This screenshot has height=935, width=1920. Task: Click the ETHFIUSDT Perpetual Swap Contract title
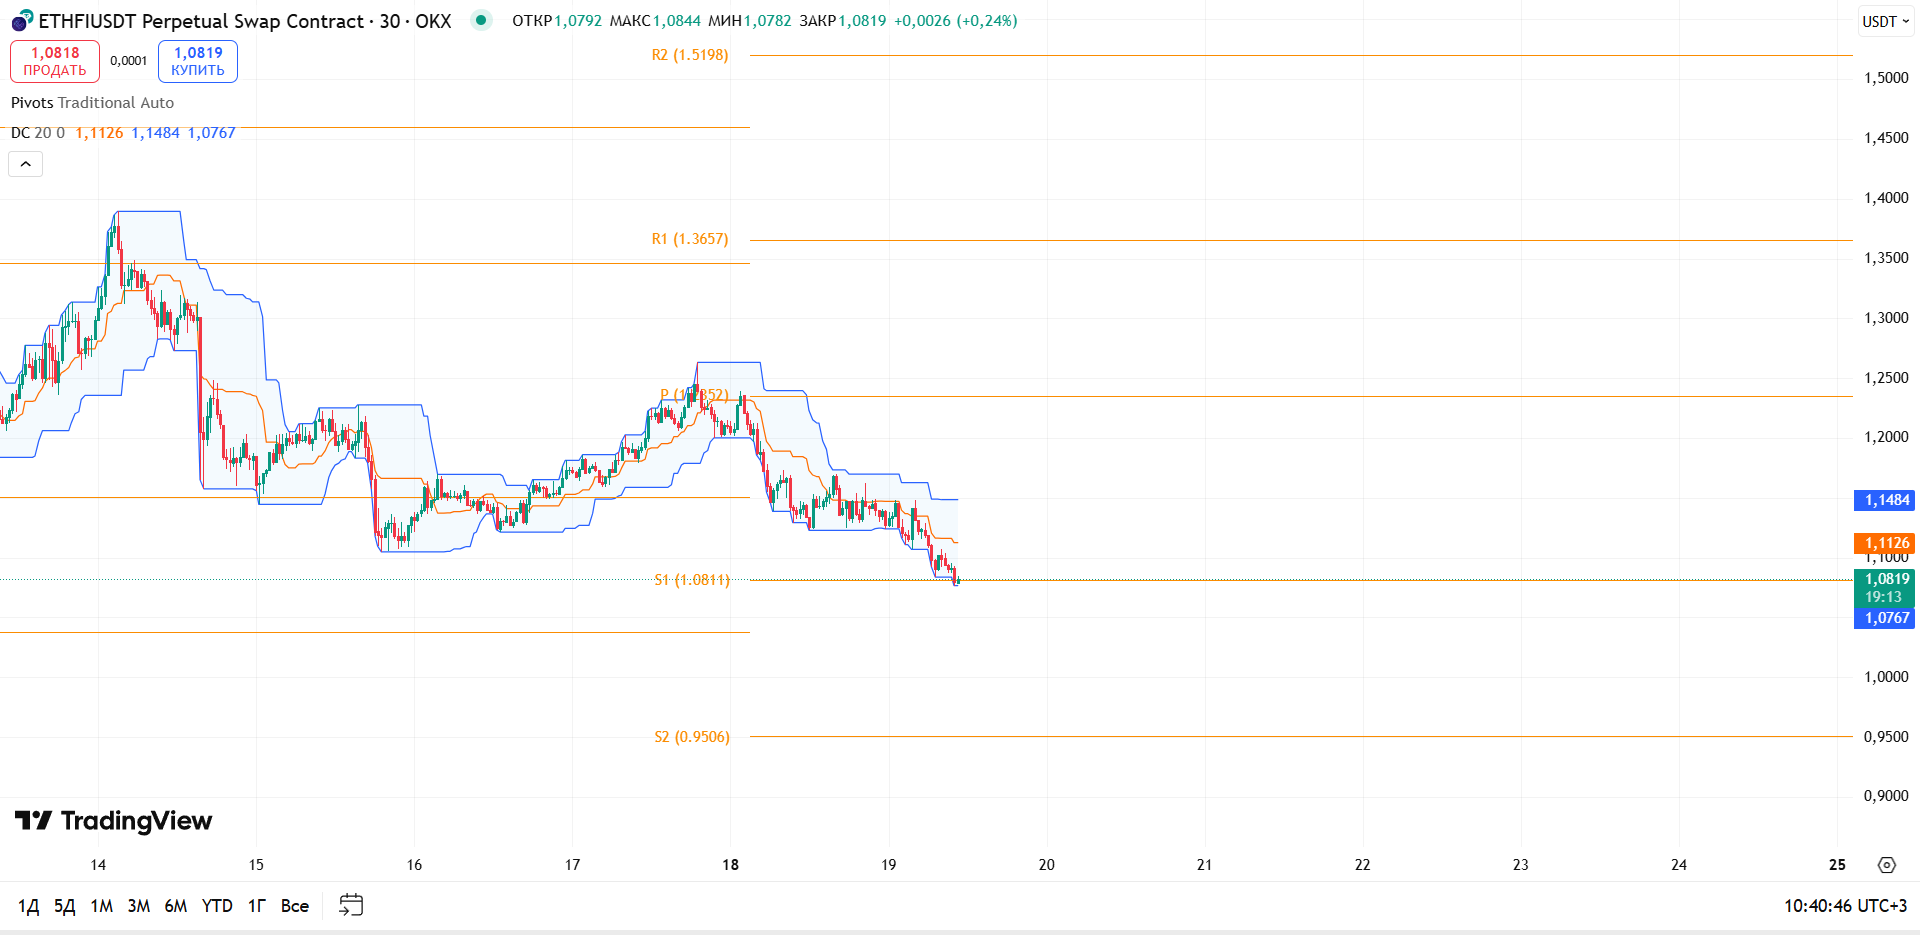coord(201,21)
